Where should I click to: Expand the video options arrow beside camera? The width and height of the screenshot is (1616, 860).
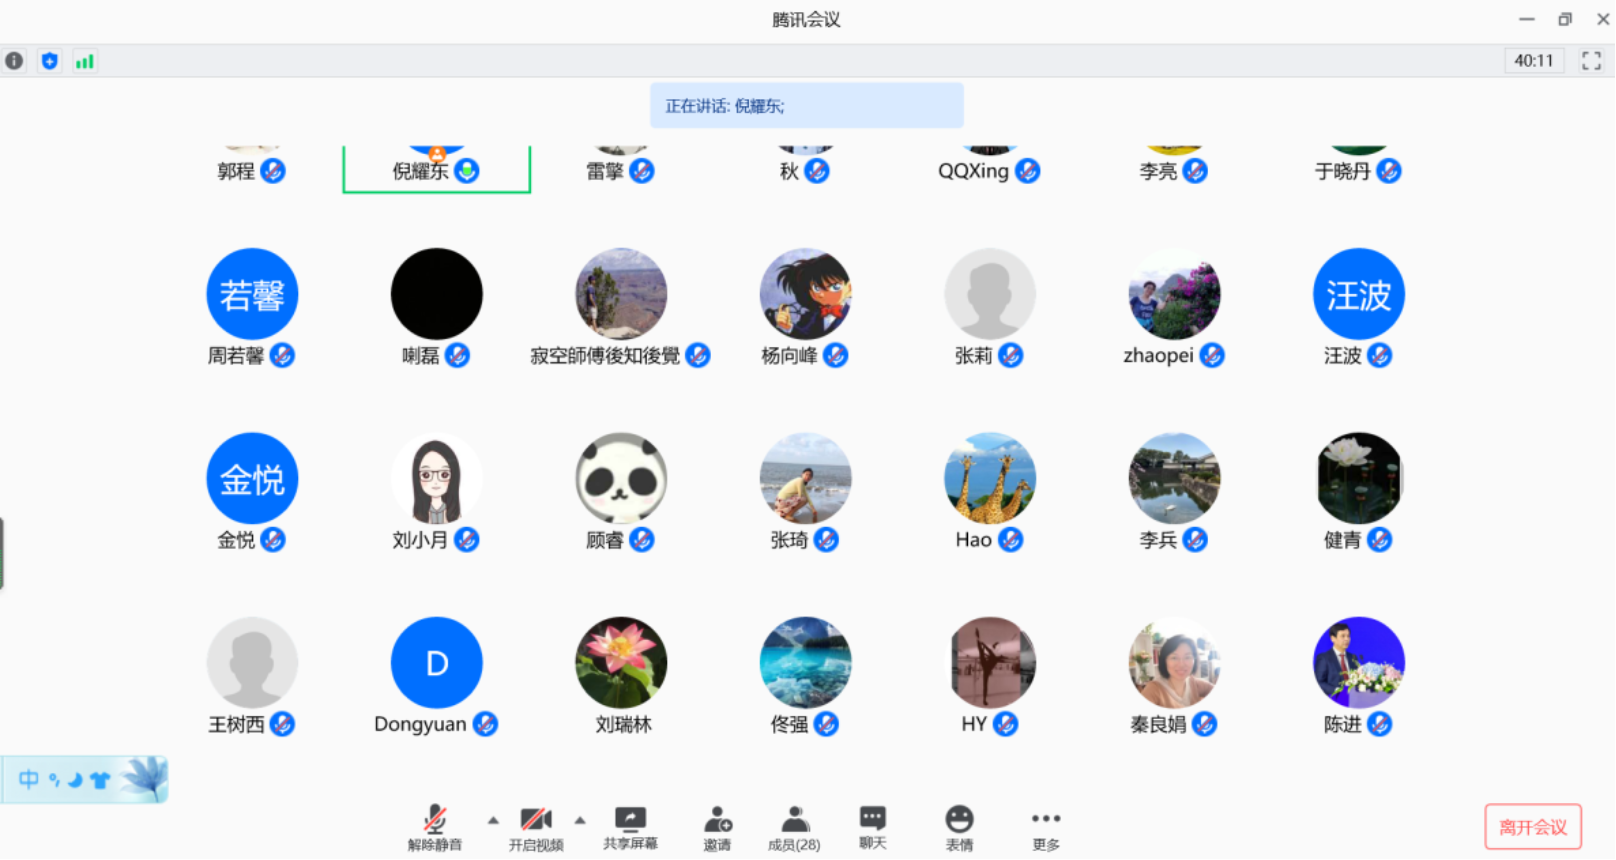580,820
